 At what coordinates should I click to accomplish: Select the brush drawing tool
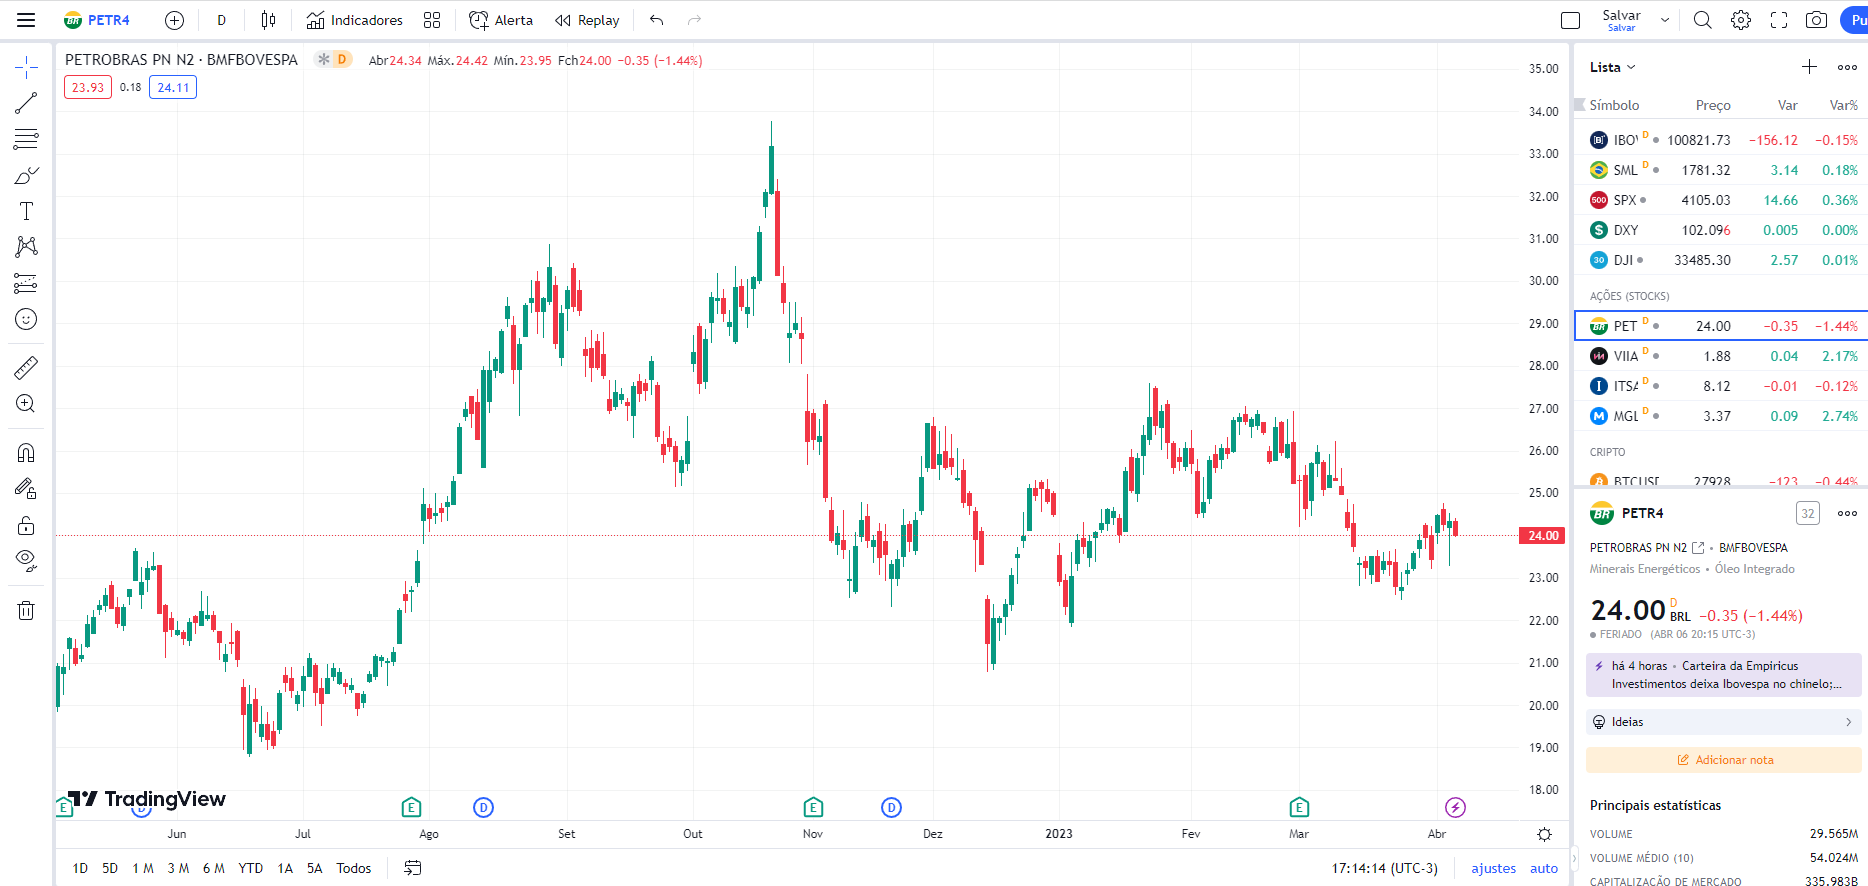click(x=26, y=176)
